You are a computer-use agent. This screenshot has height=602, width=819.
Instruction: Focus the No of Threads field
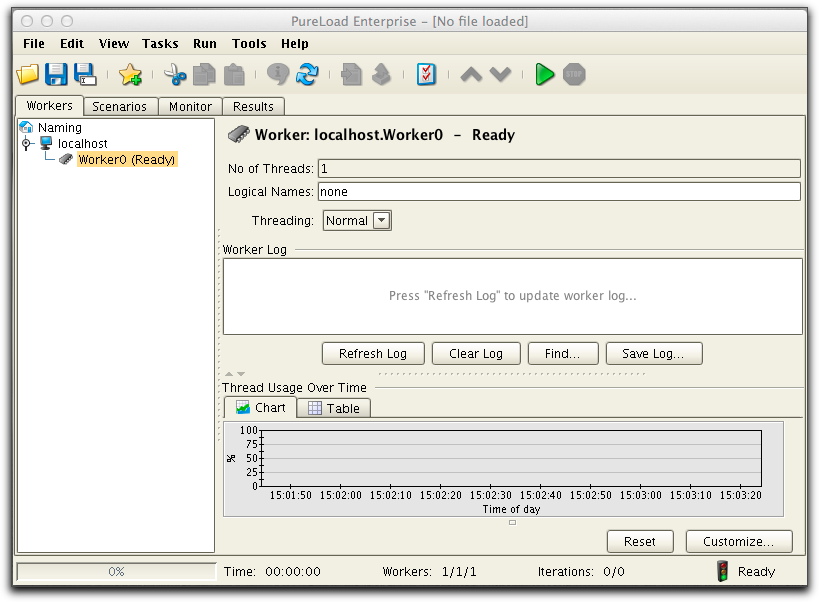click(x=559, y=169)
